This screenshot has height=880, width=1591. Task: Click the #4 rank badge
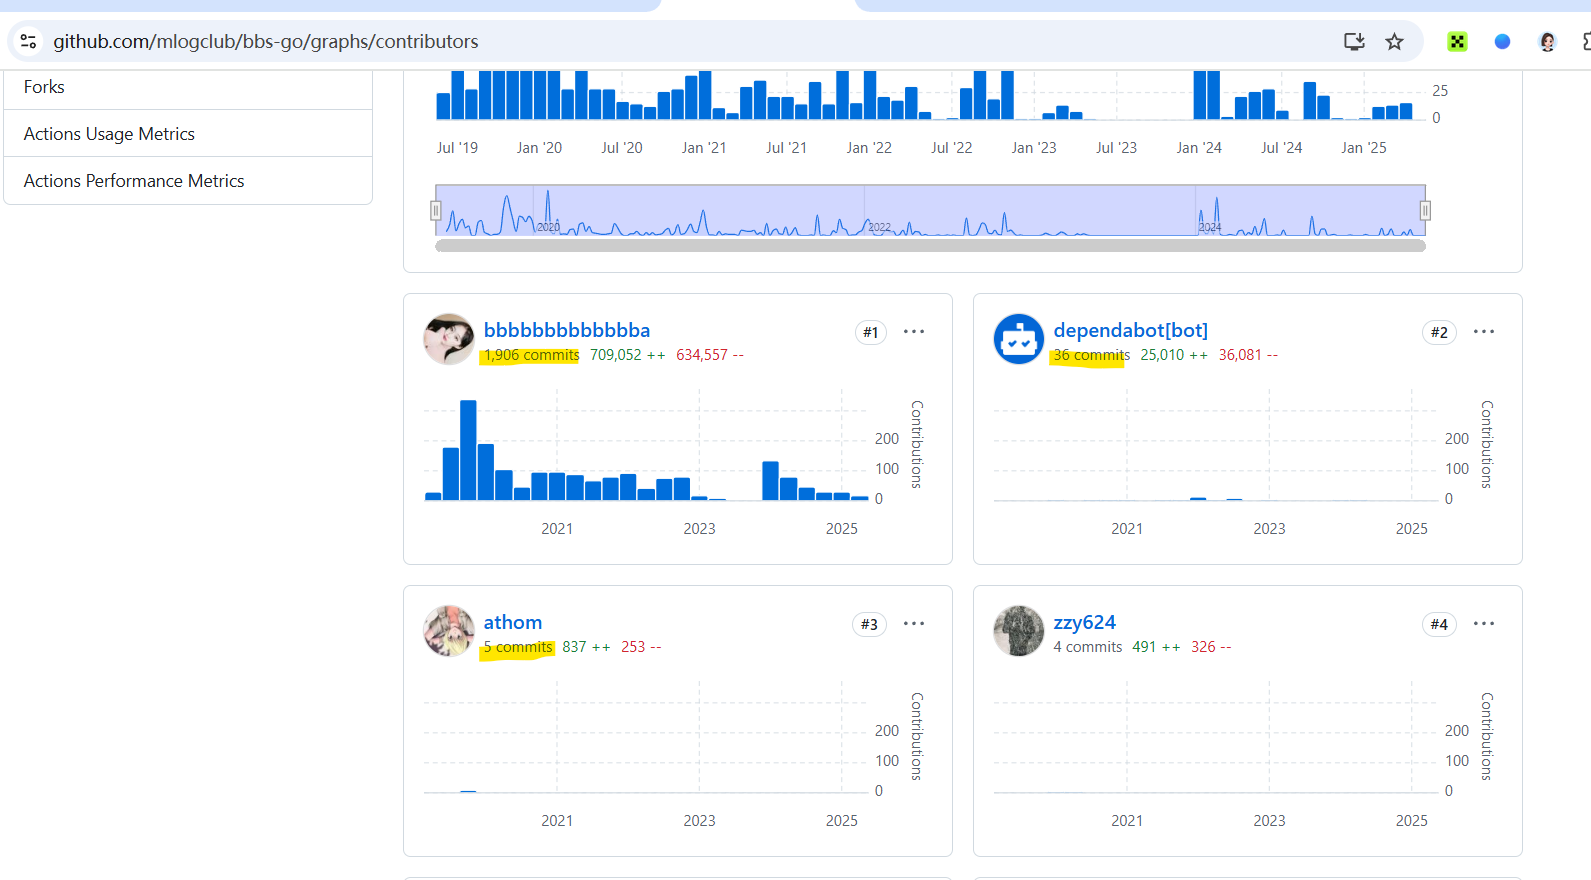click(x=1439, y=624)
